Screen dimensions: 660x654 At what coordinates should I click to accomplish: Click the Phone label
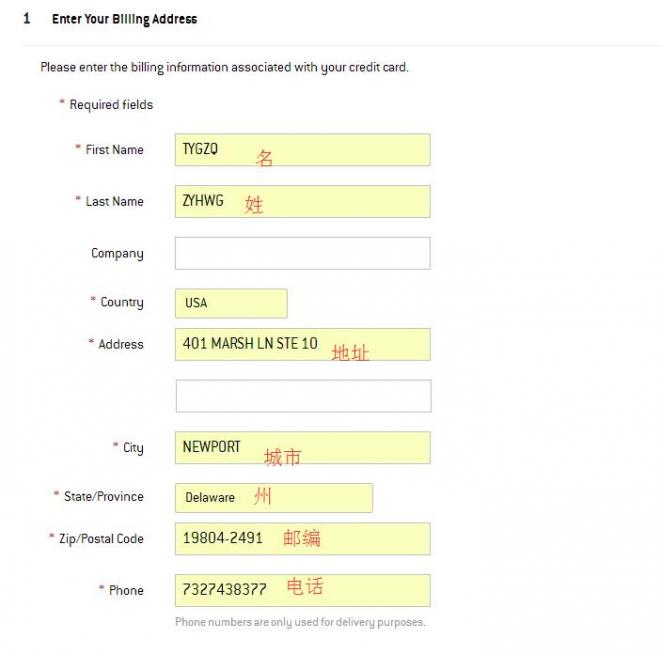coord(126,590)
